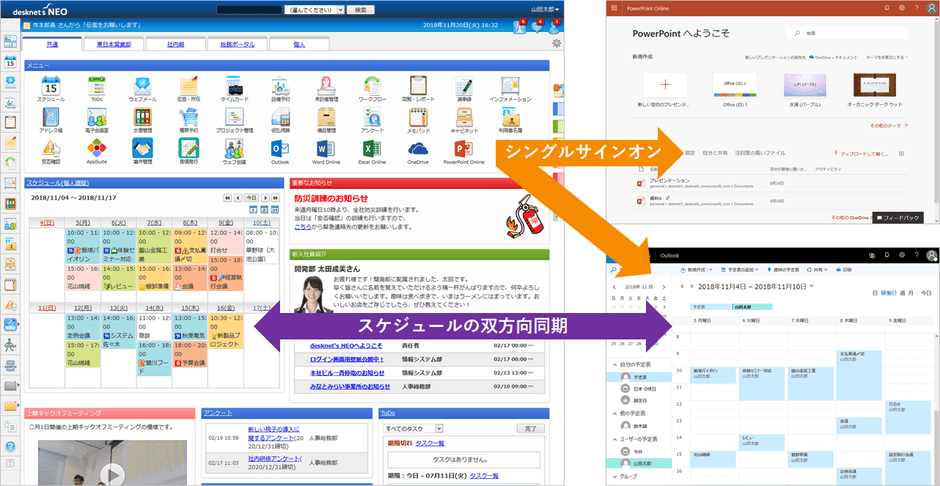Screen dimensions: 940x486
Task: Open the スケジュール calendar icon in menu
Action: (x=51, y=87)
